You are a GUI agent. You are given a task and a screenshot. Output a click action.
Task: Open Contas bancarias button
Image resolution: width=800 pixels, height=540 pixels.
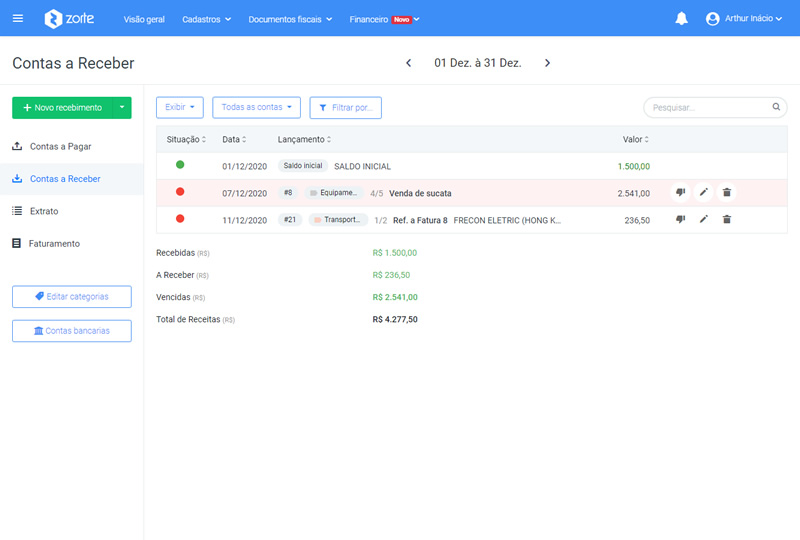pos(72,330)
